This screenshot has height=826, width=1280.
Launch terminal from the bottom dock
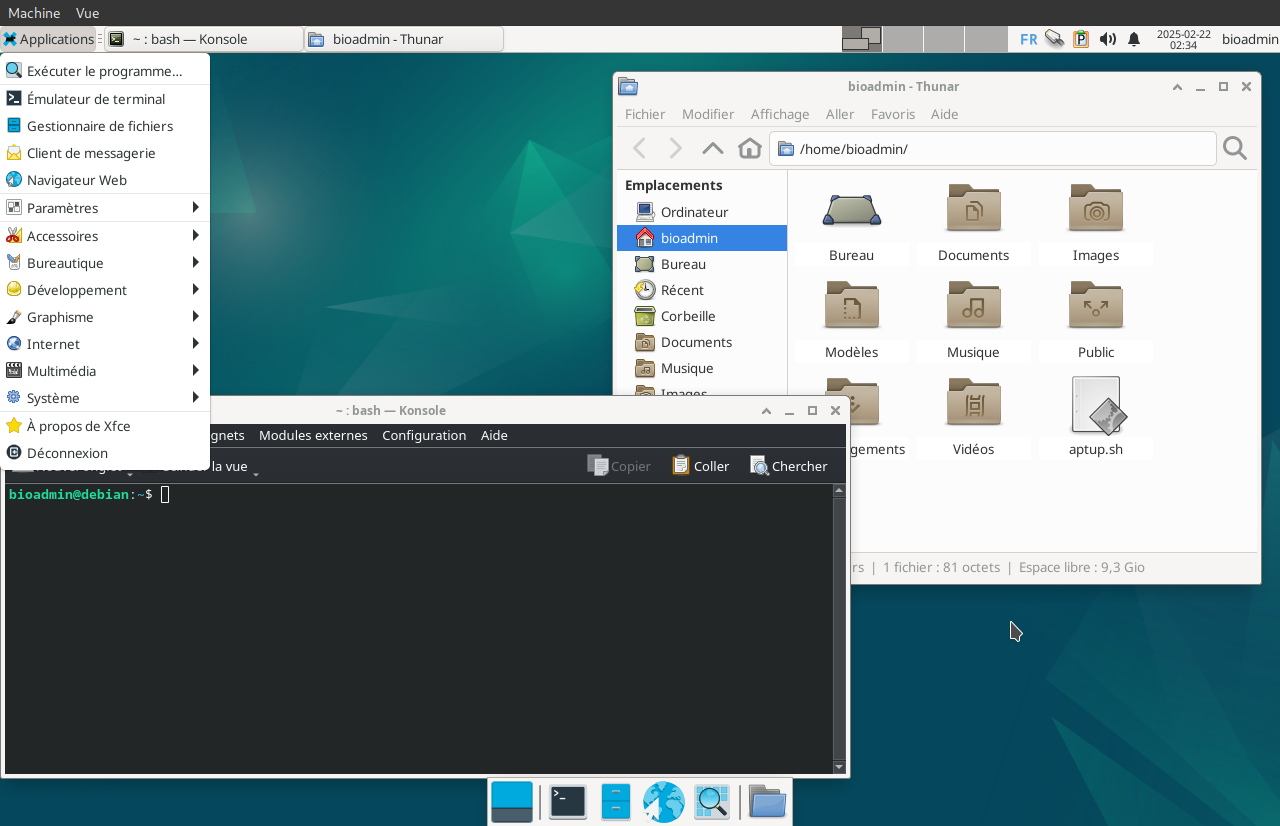point(567,802)
